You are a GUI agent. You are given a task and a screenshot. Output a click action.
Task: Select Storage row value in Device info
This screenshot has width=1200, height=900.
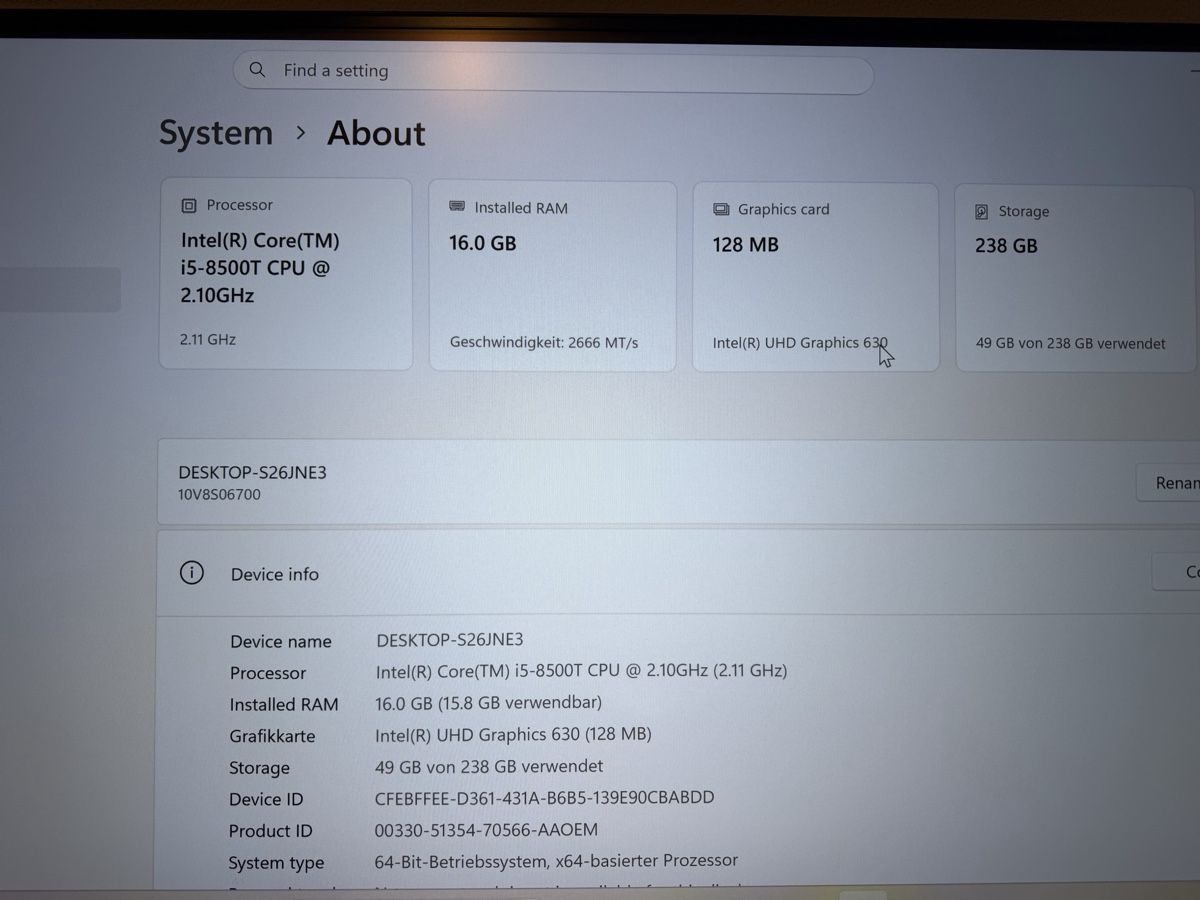pyautogui.click(x=489, y=766)
